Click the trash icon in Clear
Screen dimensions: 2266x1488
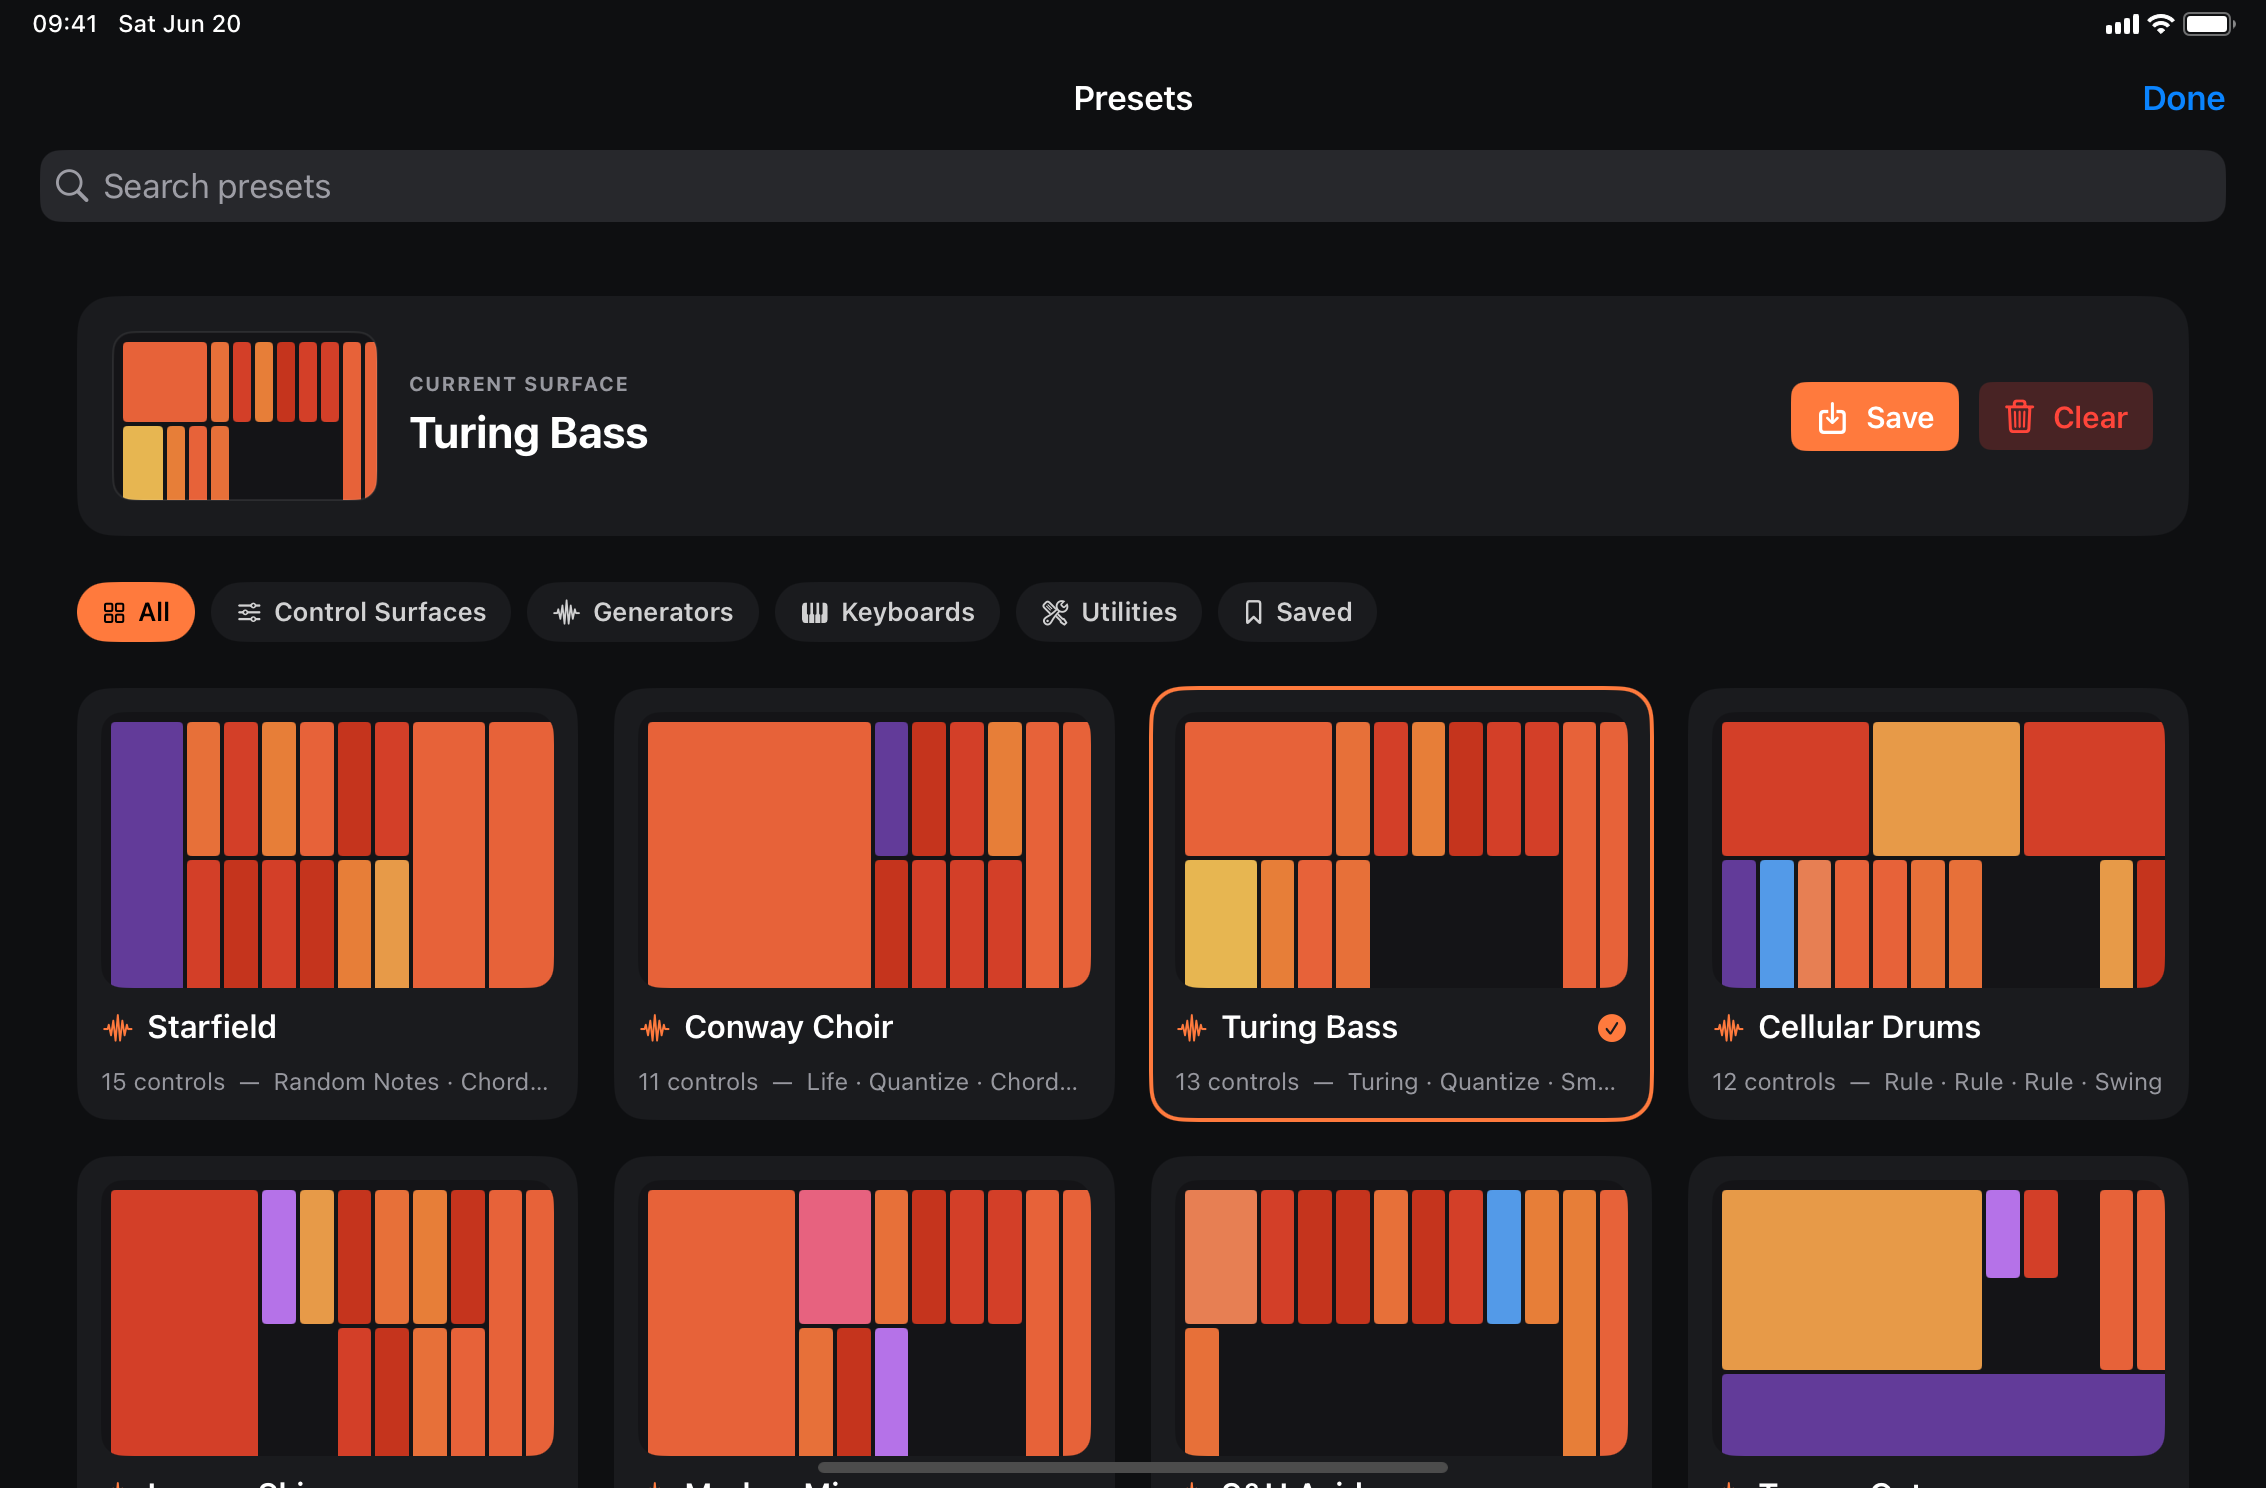tap(2019, 417)
